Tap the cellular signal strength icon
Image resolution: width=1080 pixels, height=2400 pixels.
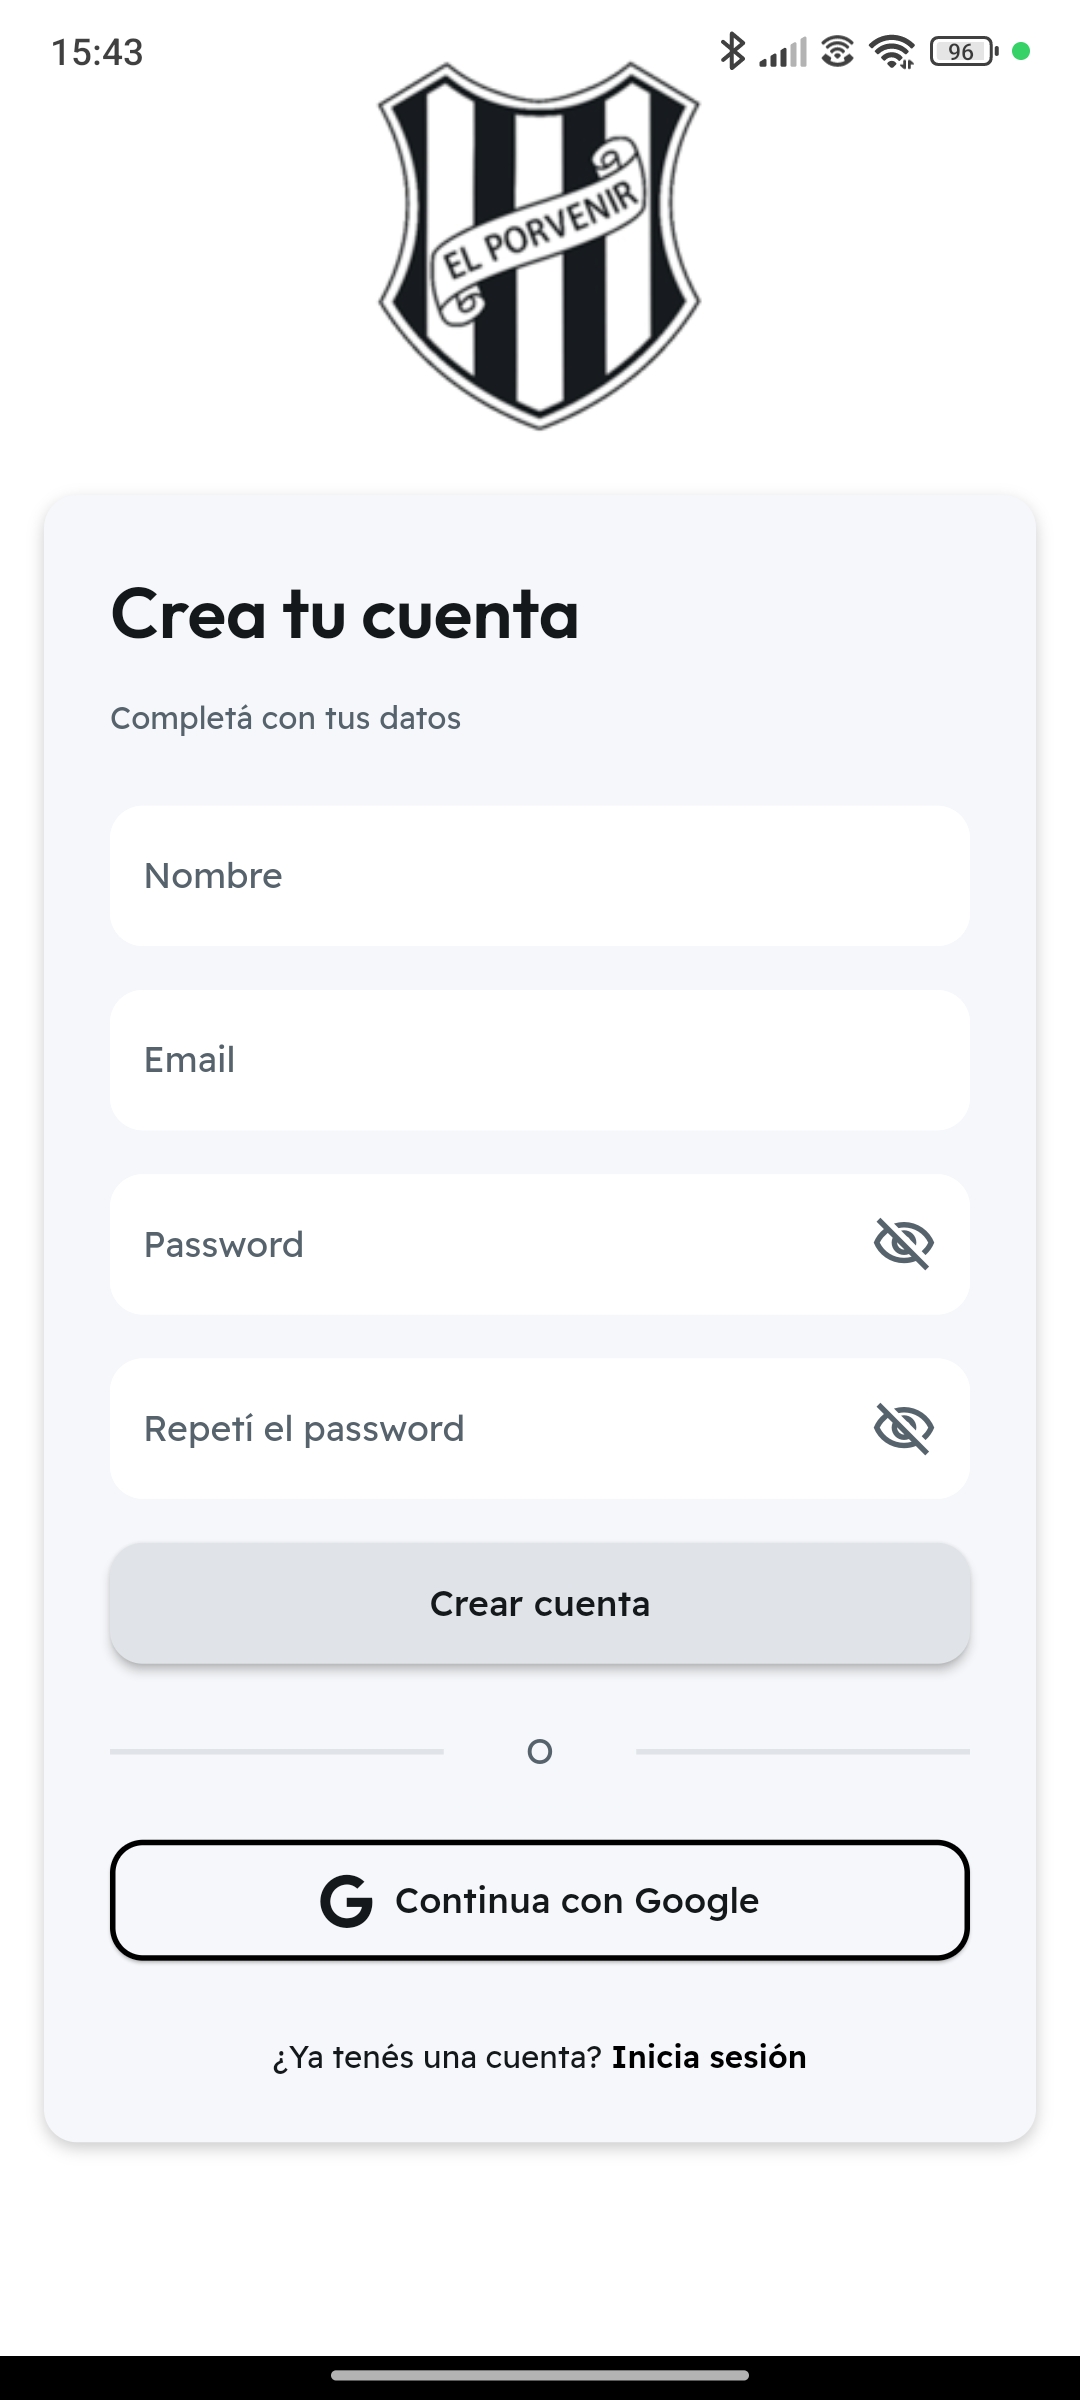pos(782,52)
